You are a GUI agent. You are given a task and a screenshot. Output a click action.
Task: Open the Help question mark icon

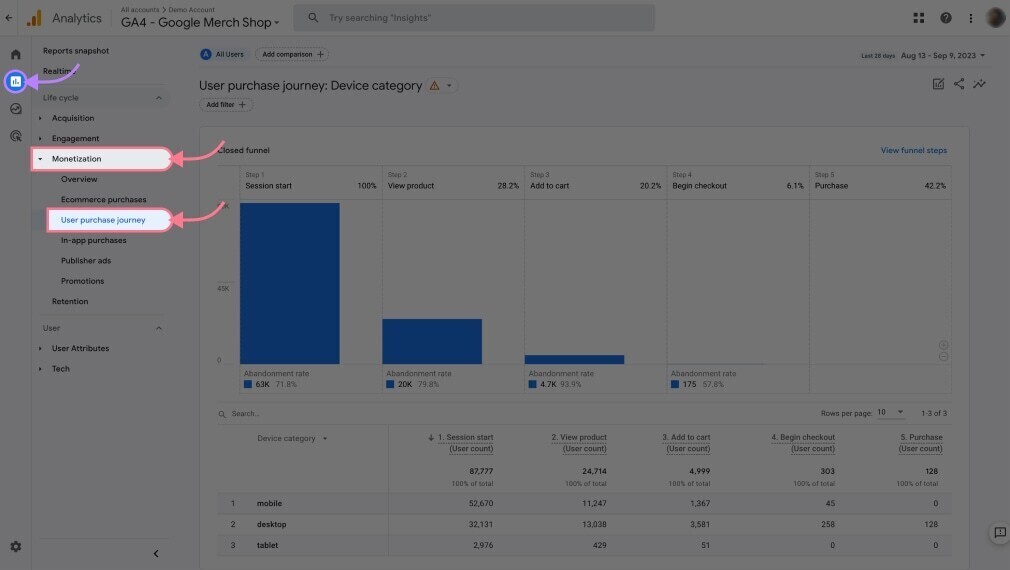(946, 18)
